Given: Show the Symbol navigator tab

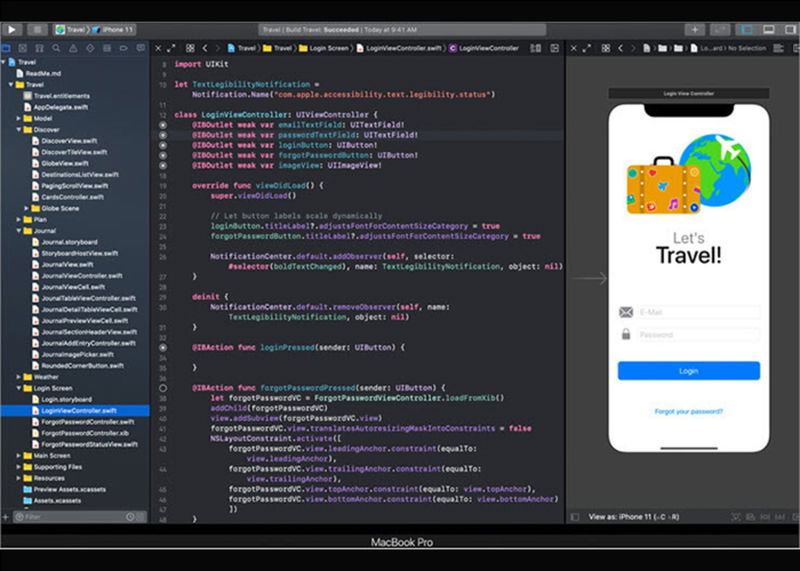Looking at the screenshot, I should pyautogui.click(x=39, y=48).
